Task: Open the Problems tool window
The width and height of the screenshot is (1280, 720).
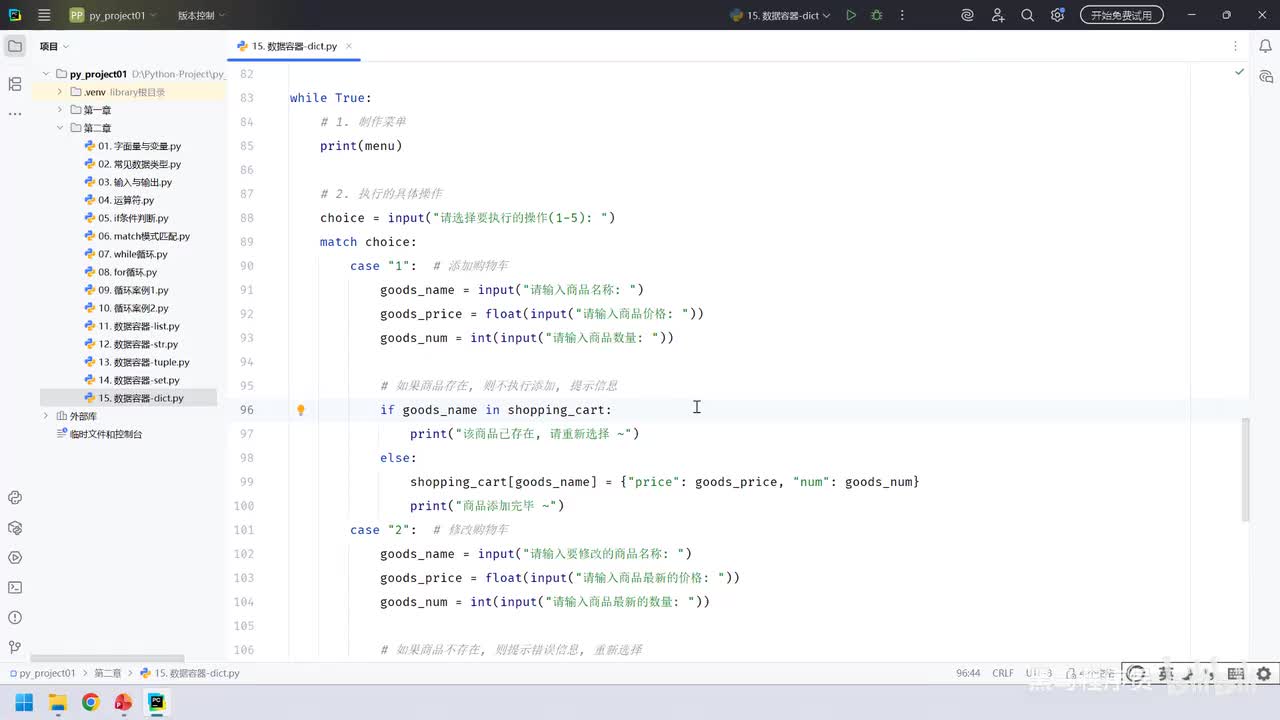Action: pyautogui.click(x=15, y=618)
